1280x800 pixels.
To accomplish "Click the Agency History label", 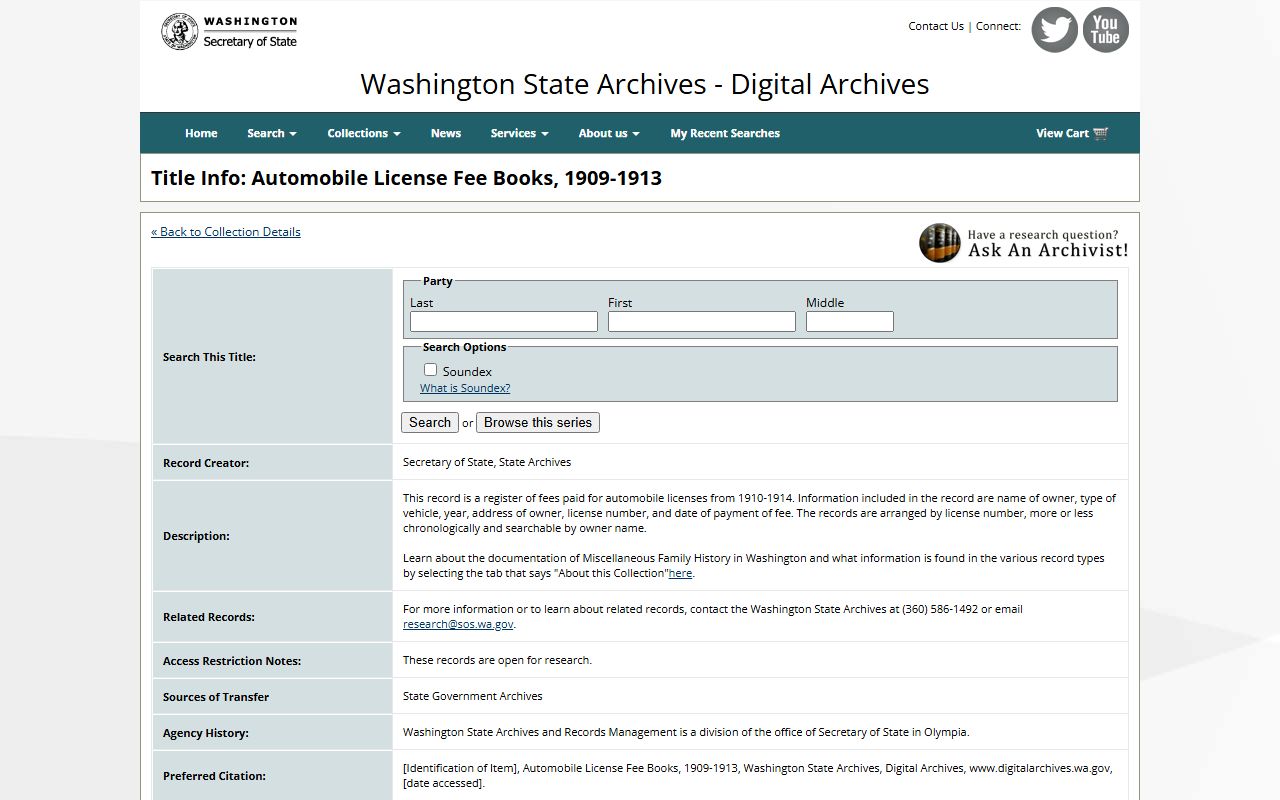I will click(x=206, y=733).
